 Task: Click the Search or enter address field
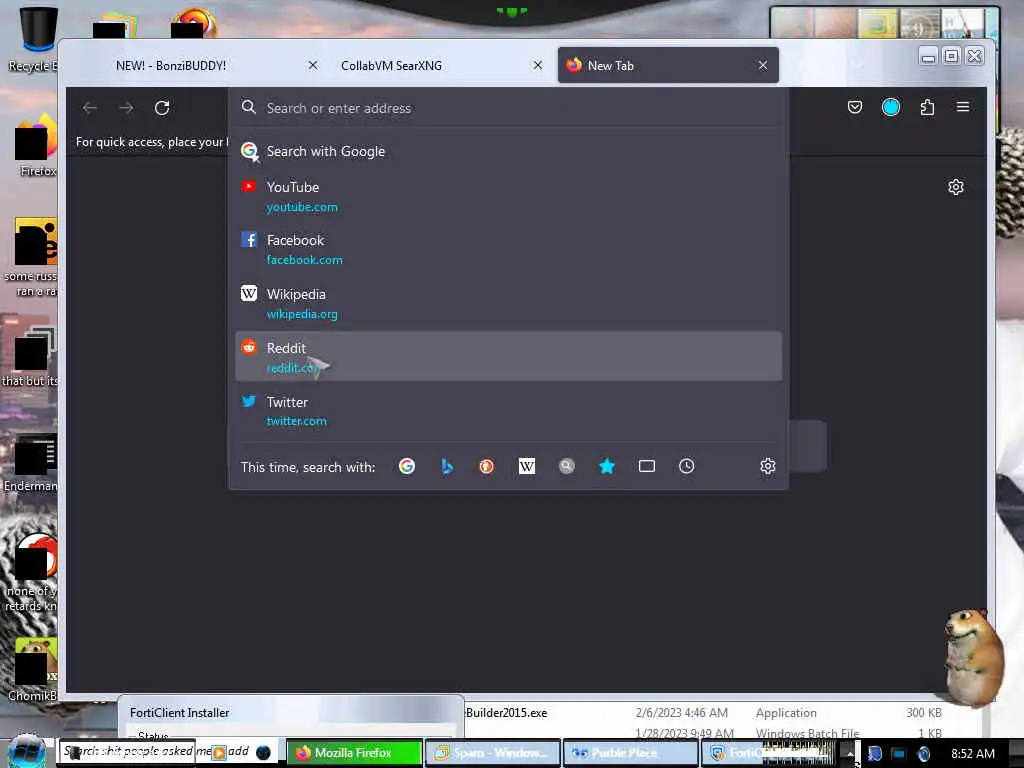(x=508, y=108)
